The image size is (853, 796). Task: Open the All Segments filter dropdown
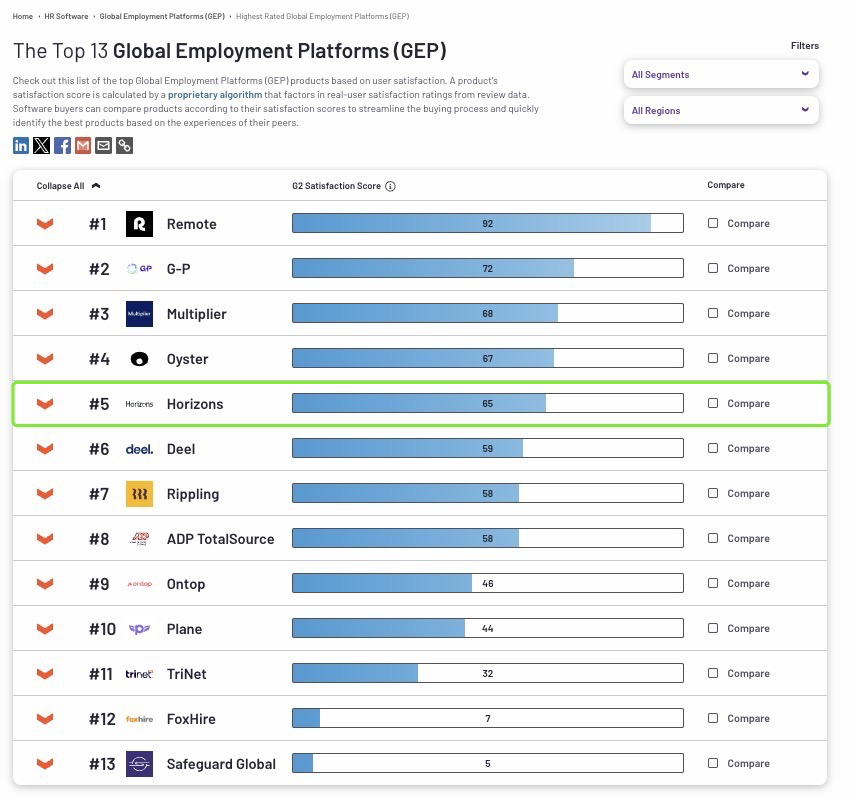coord(721,75)
